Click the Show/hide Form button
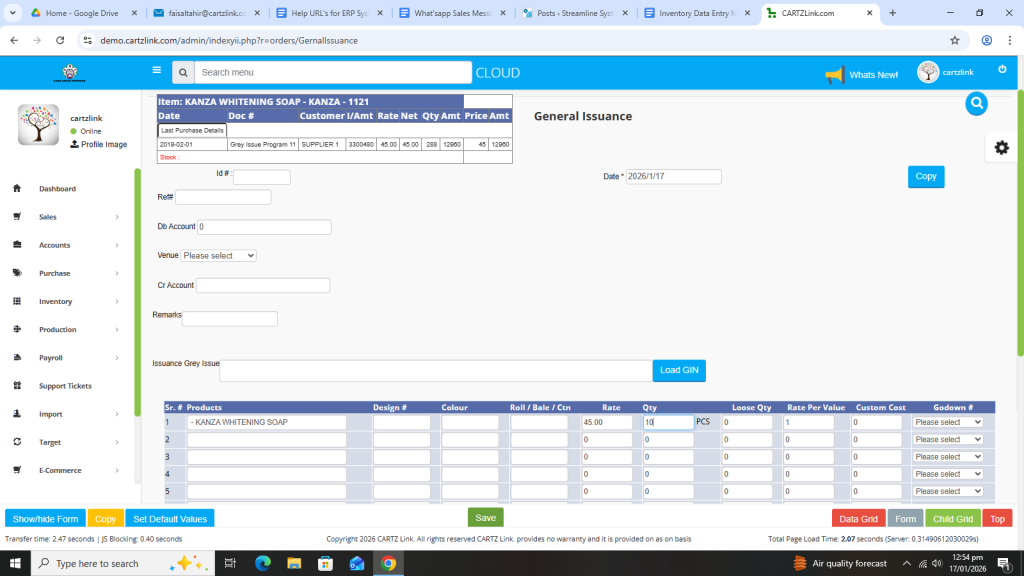The image size is (1024, 576). point(45,519)
